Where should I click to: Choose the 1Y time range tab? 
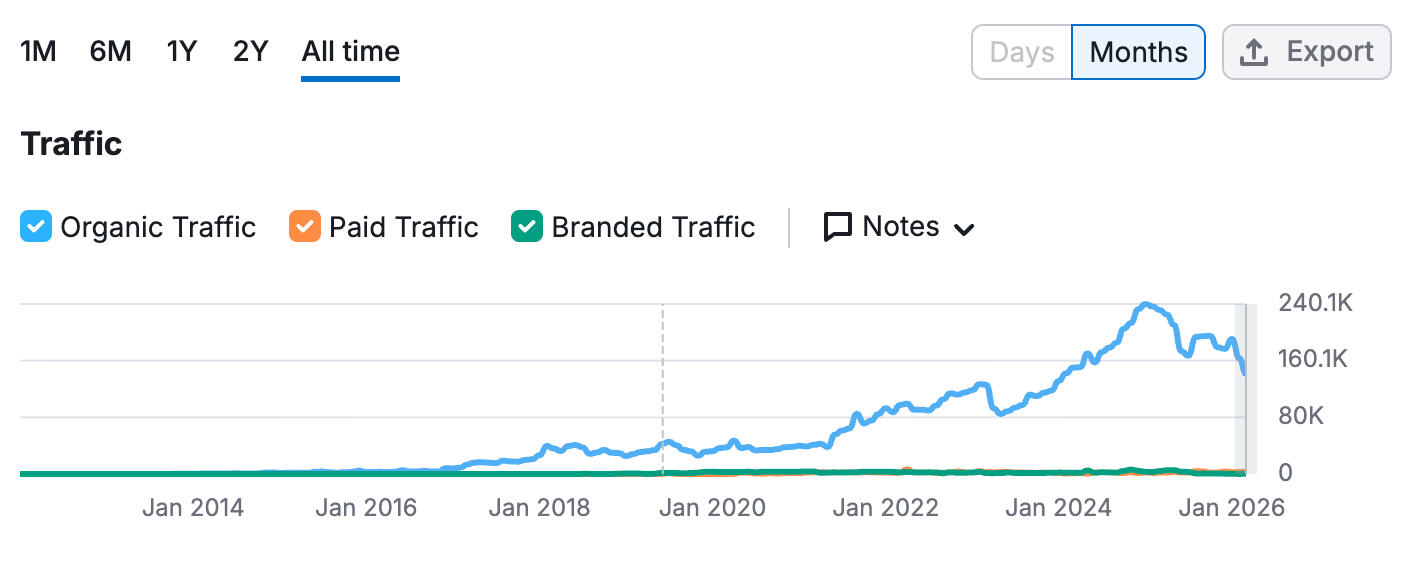point(181,51)
